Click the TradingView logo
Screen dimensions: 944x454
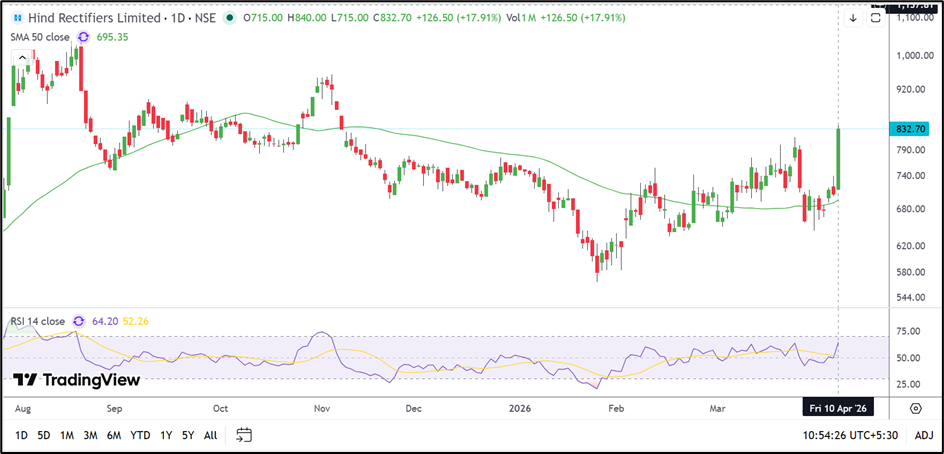coord(76,380)
